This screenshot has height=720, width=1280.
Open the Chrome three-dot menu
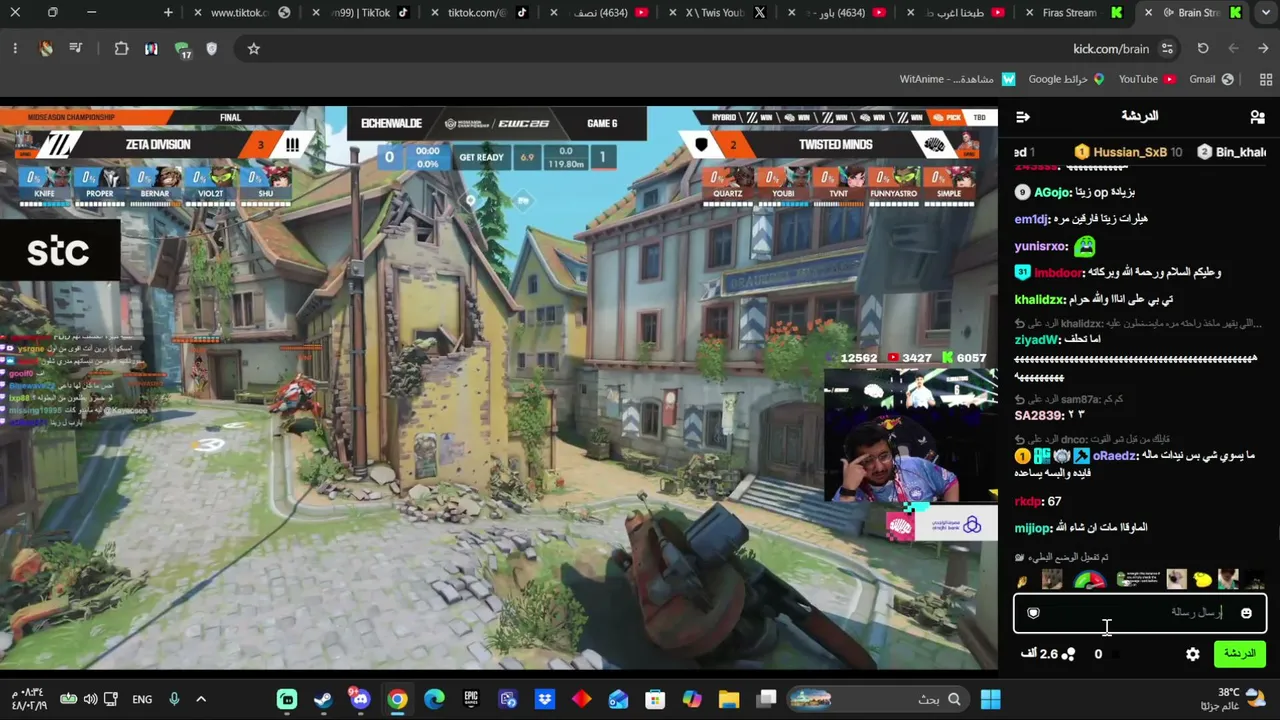tap(15, 48)
